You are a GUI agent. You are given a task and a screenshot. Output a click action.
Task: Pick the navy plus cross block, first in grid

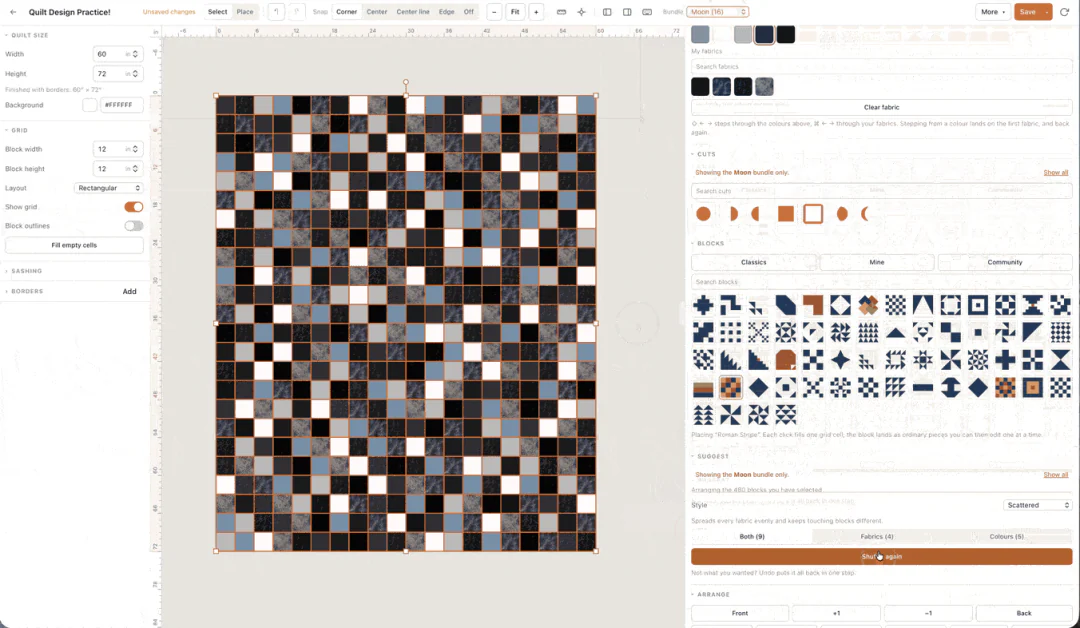click(x=703, y=304)
